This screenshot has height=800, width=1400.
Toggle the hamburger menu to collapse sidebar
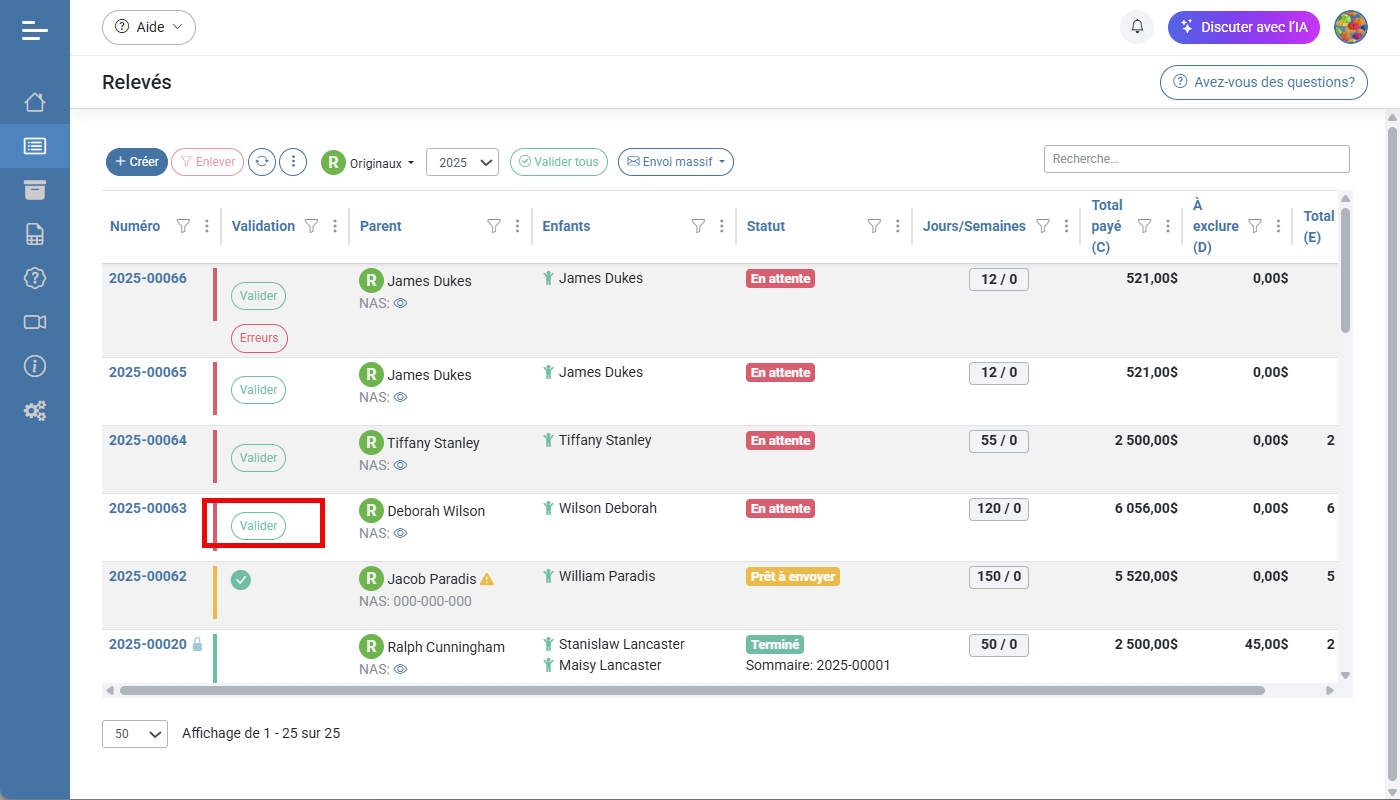click(35, 30)
